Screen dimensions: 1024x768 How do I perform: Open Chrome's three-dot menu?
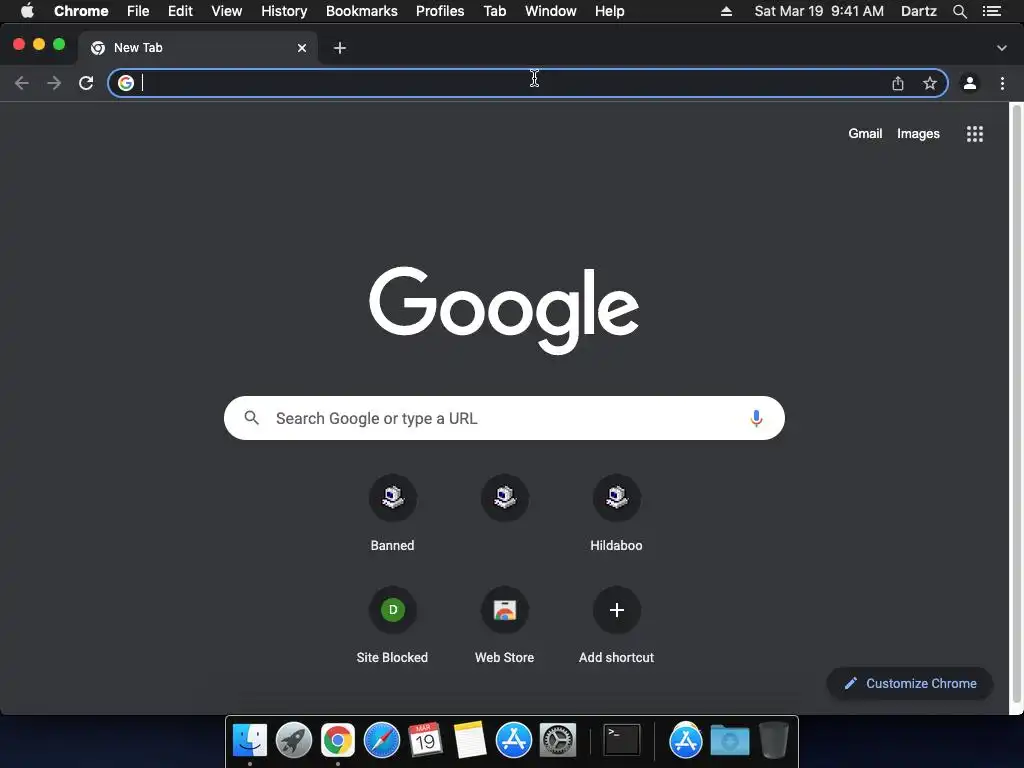tap(1002, 83)
